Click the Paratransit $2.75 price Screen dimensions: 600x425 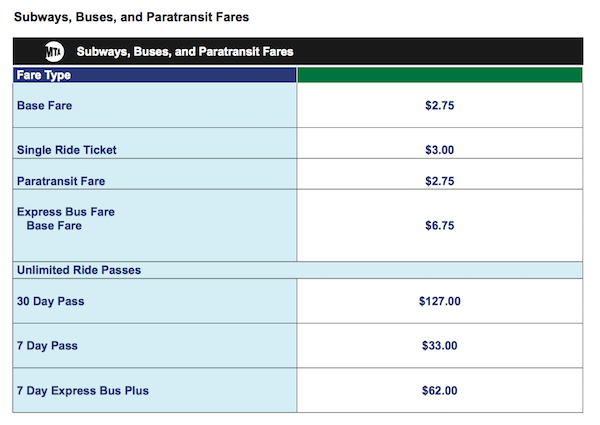(440, 181)
